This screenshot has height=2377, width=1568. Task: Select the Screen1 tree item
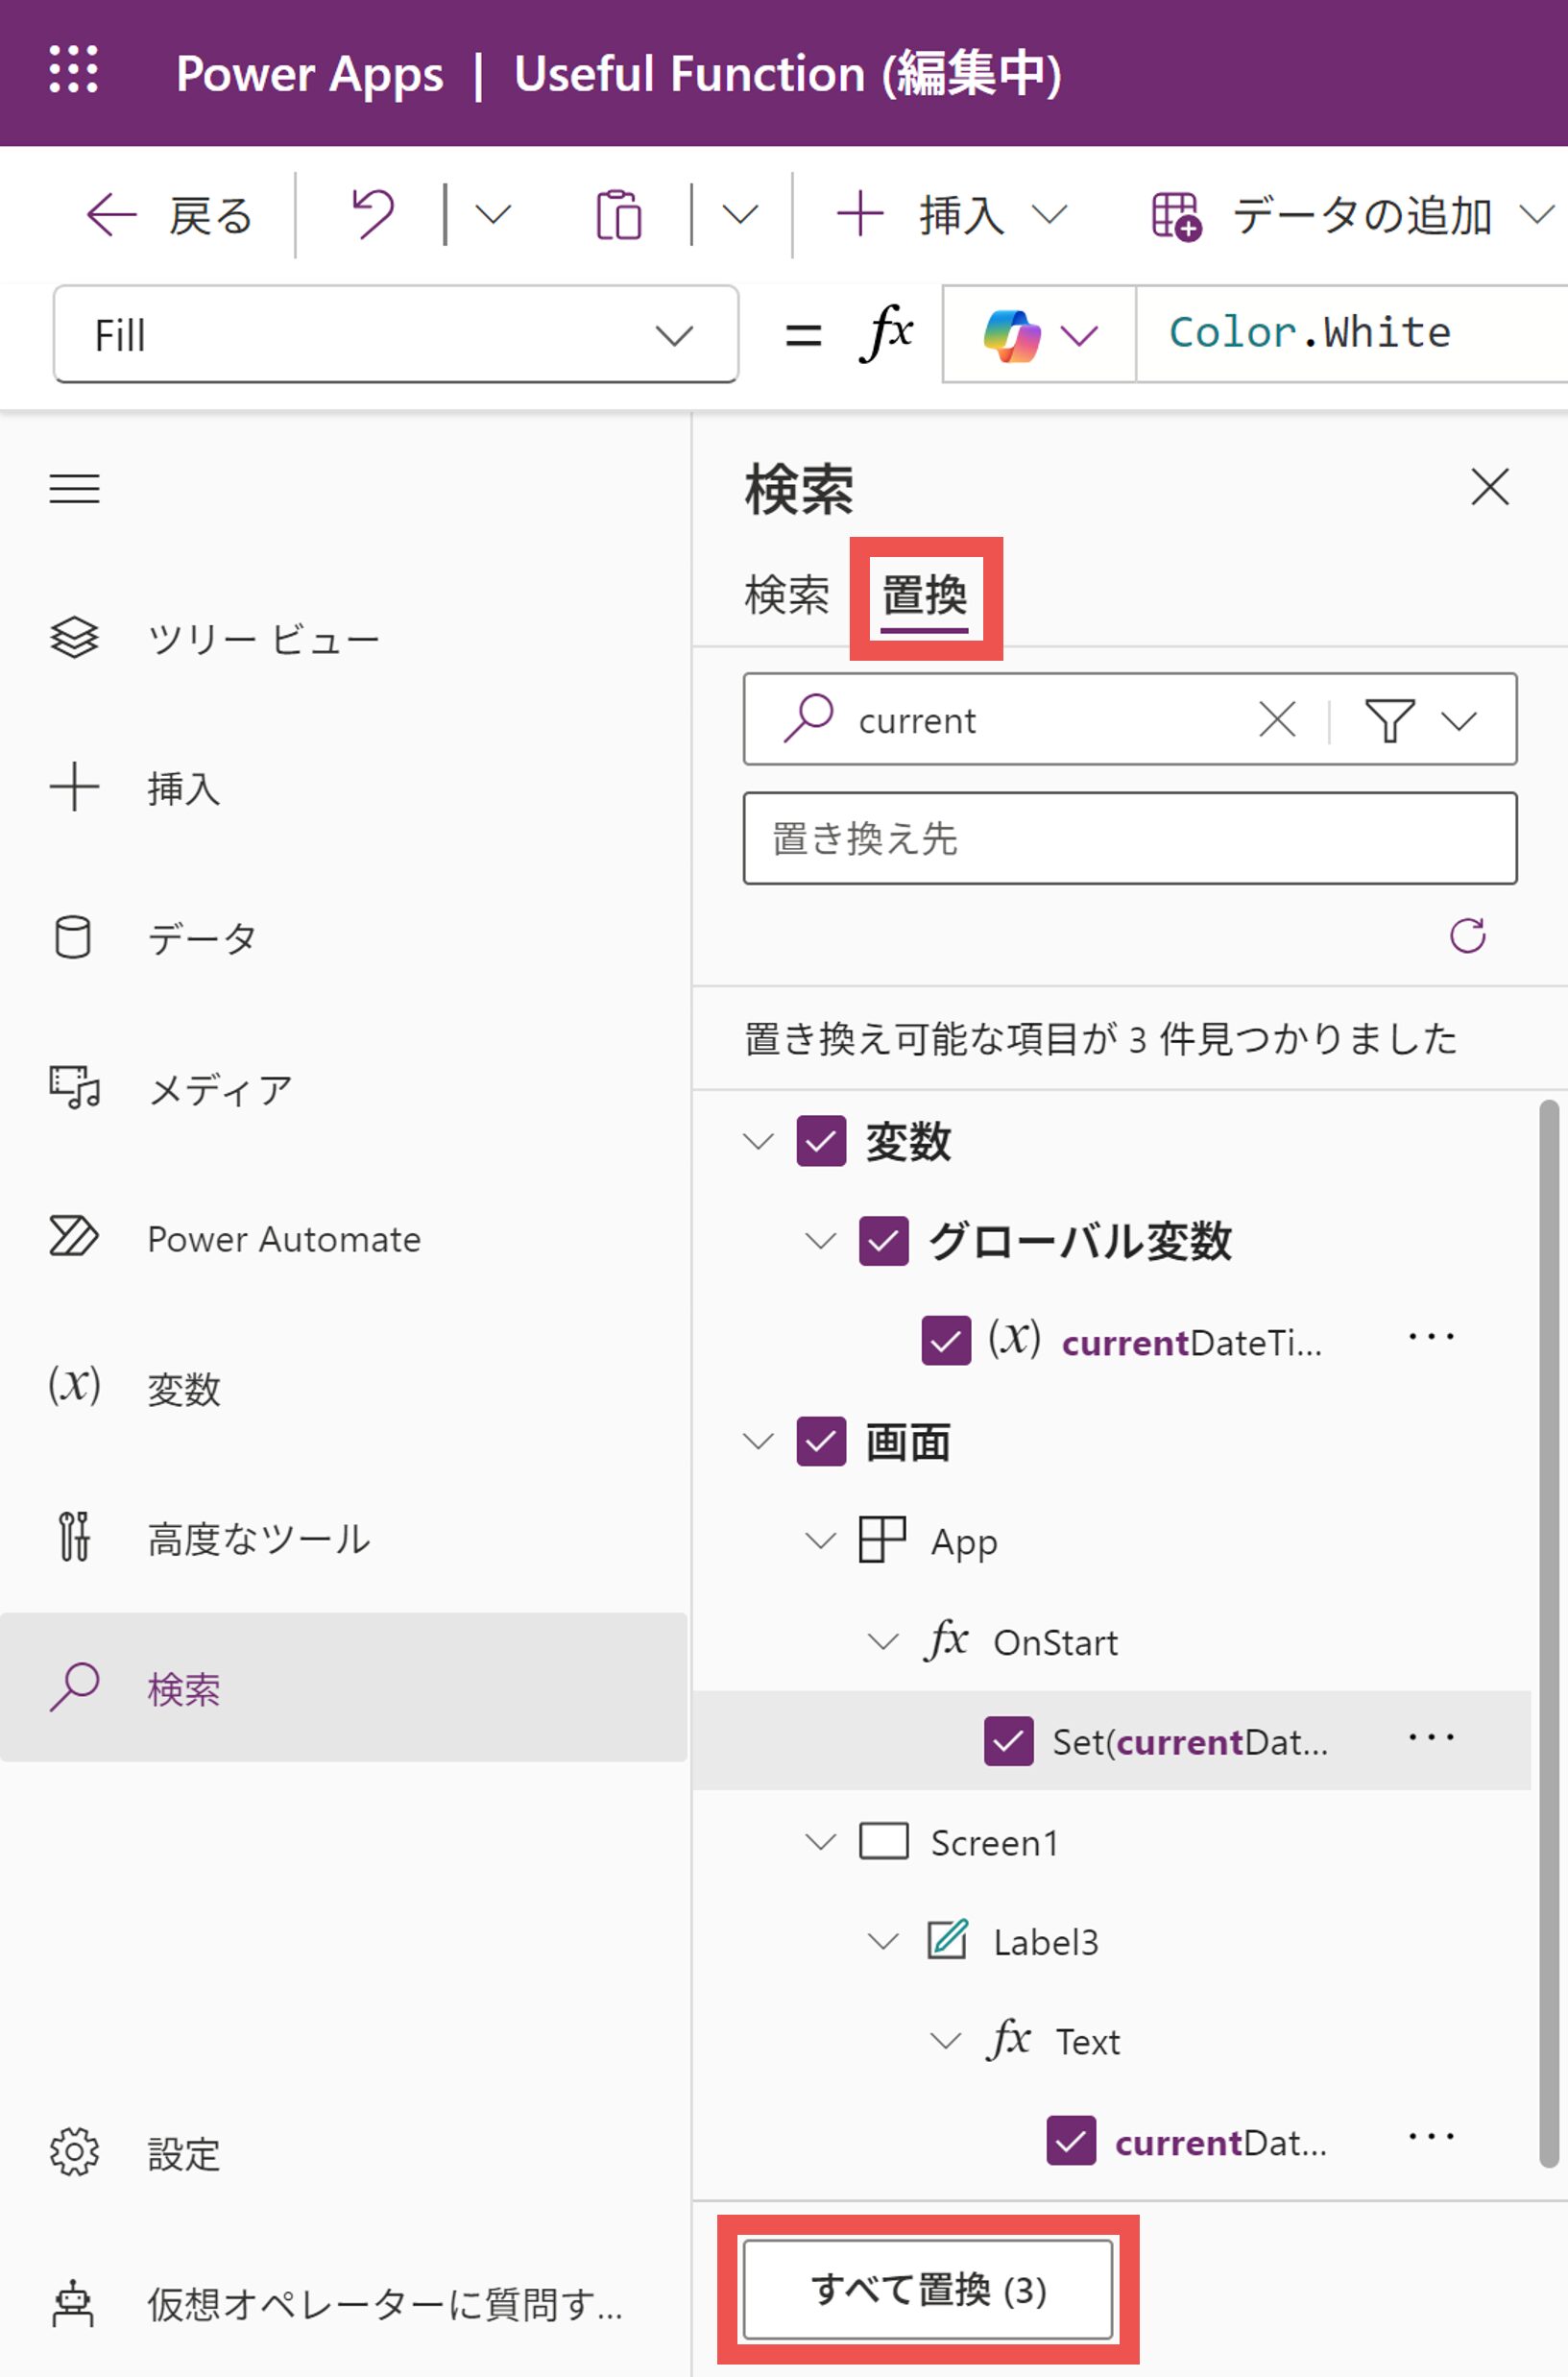tap(994, 1842)
